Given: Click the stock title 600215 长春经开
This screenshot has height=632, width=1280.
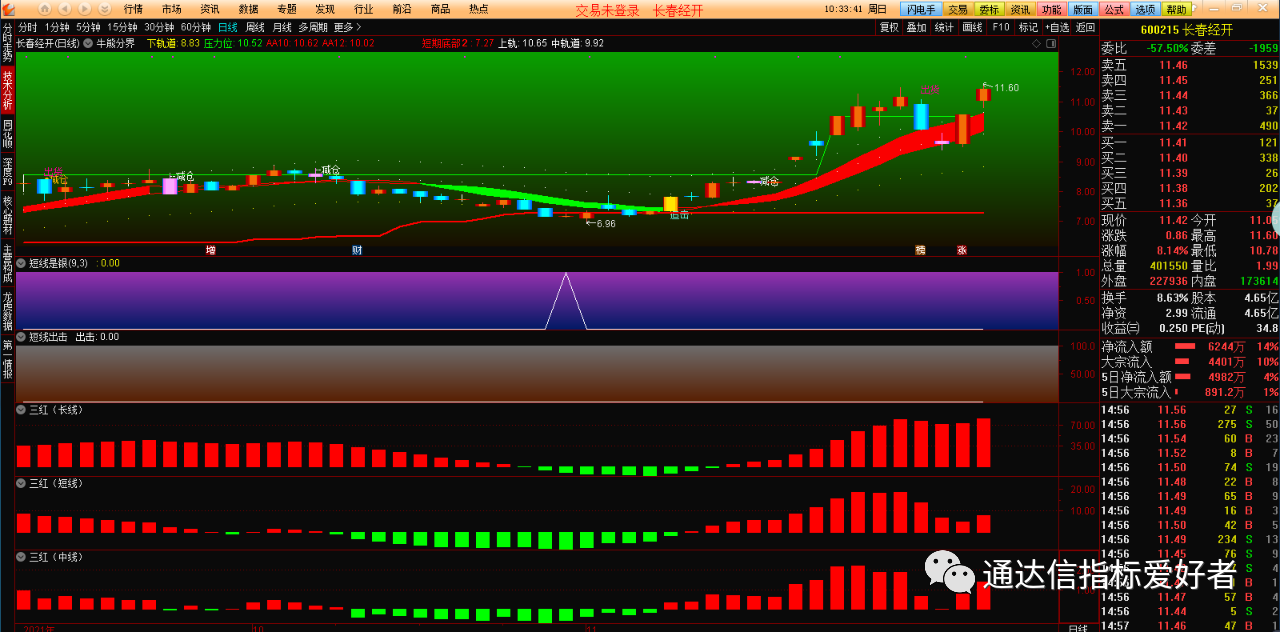Looking at the screenshot, I should [1186, 30].
